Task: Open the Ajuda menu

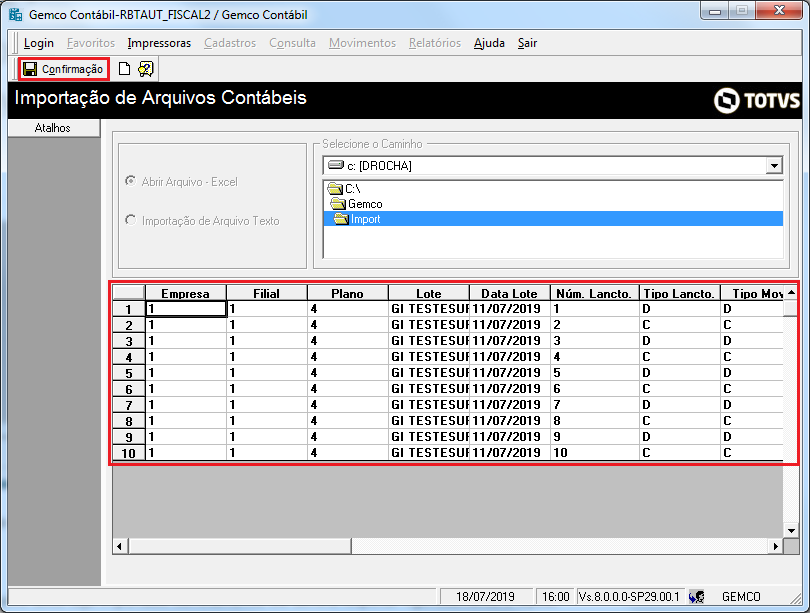Action: tap(489, 43)
